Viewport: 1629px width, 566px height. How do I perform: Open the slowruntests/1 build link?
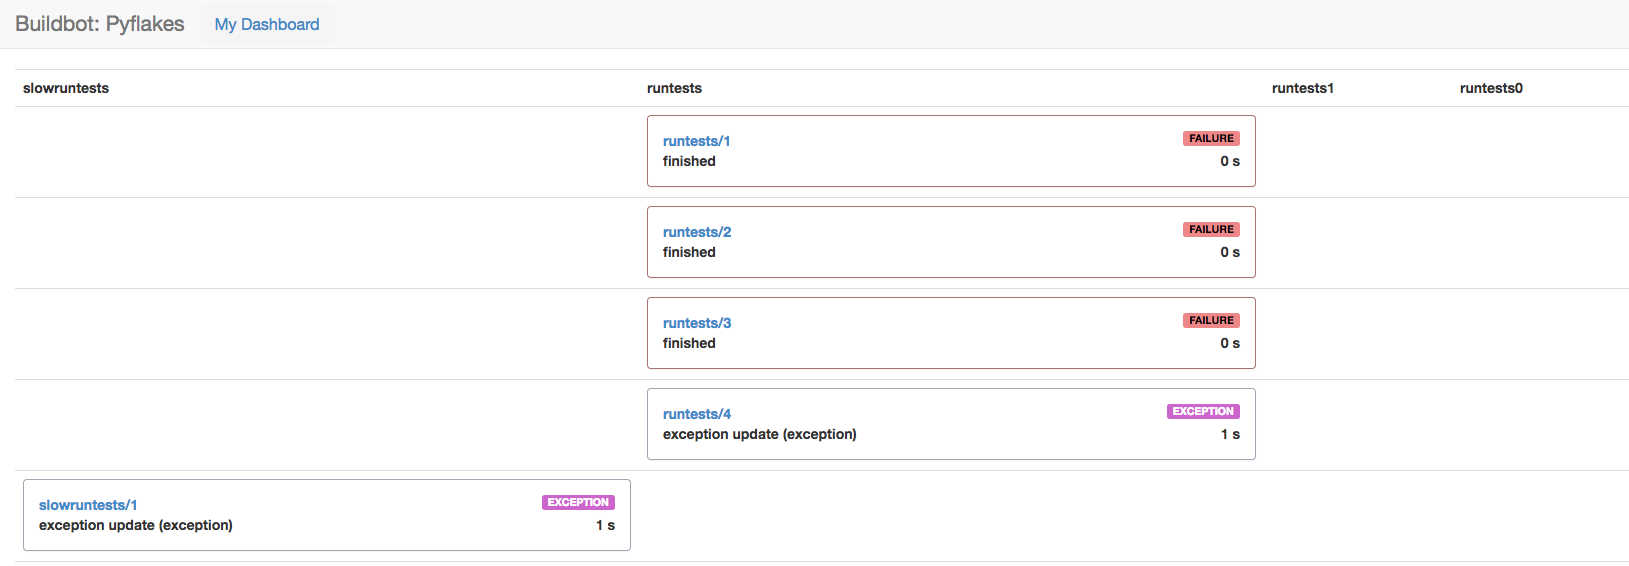point(88,505)
